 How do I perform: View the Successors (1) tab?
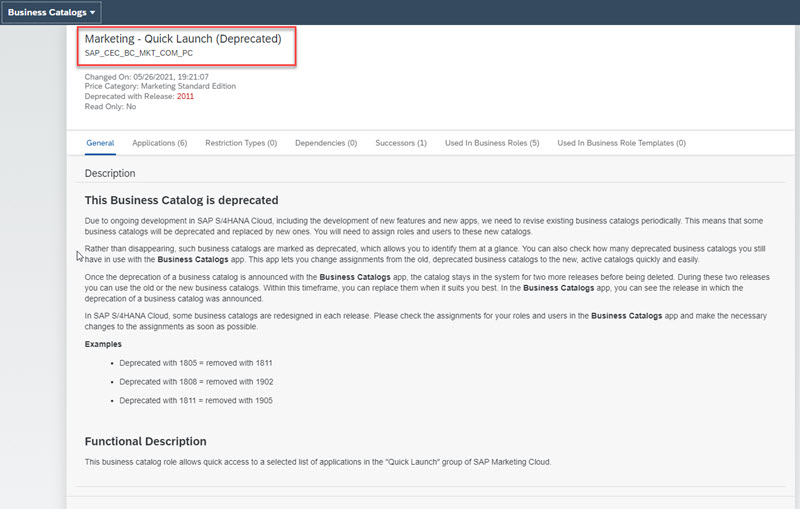401,143
